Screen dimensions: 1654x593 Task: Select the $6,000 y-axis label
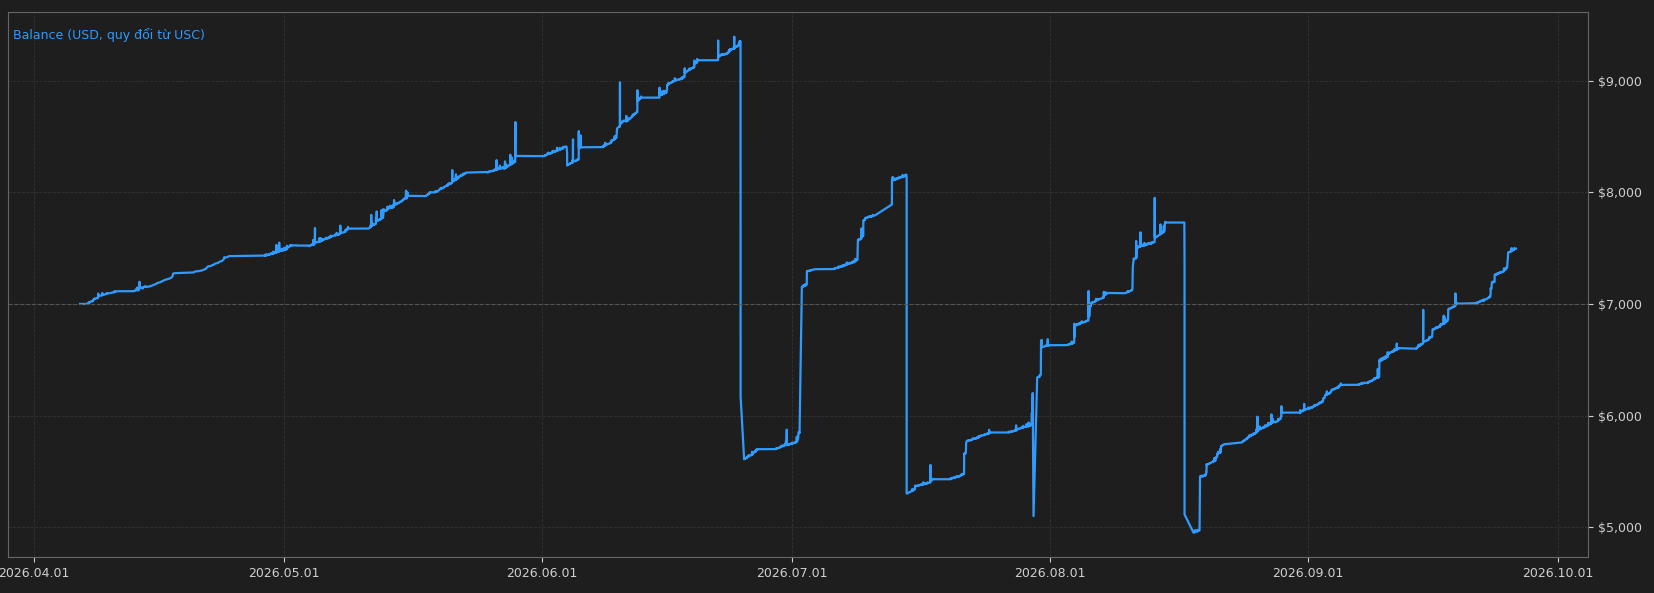pos(1620,417)
